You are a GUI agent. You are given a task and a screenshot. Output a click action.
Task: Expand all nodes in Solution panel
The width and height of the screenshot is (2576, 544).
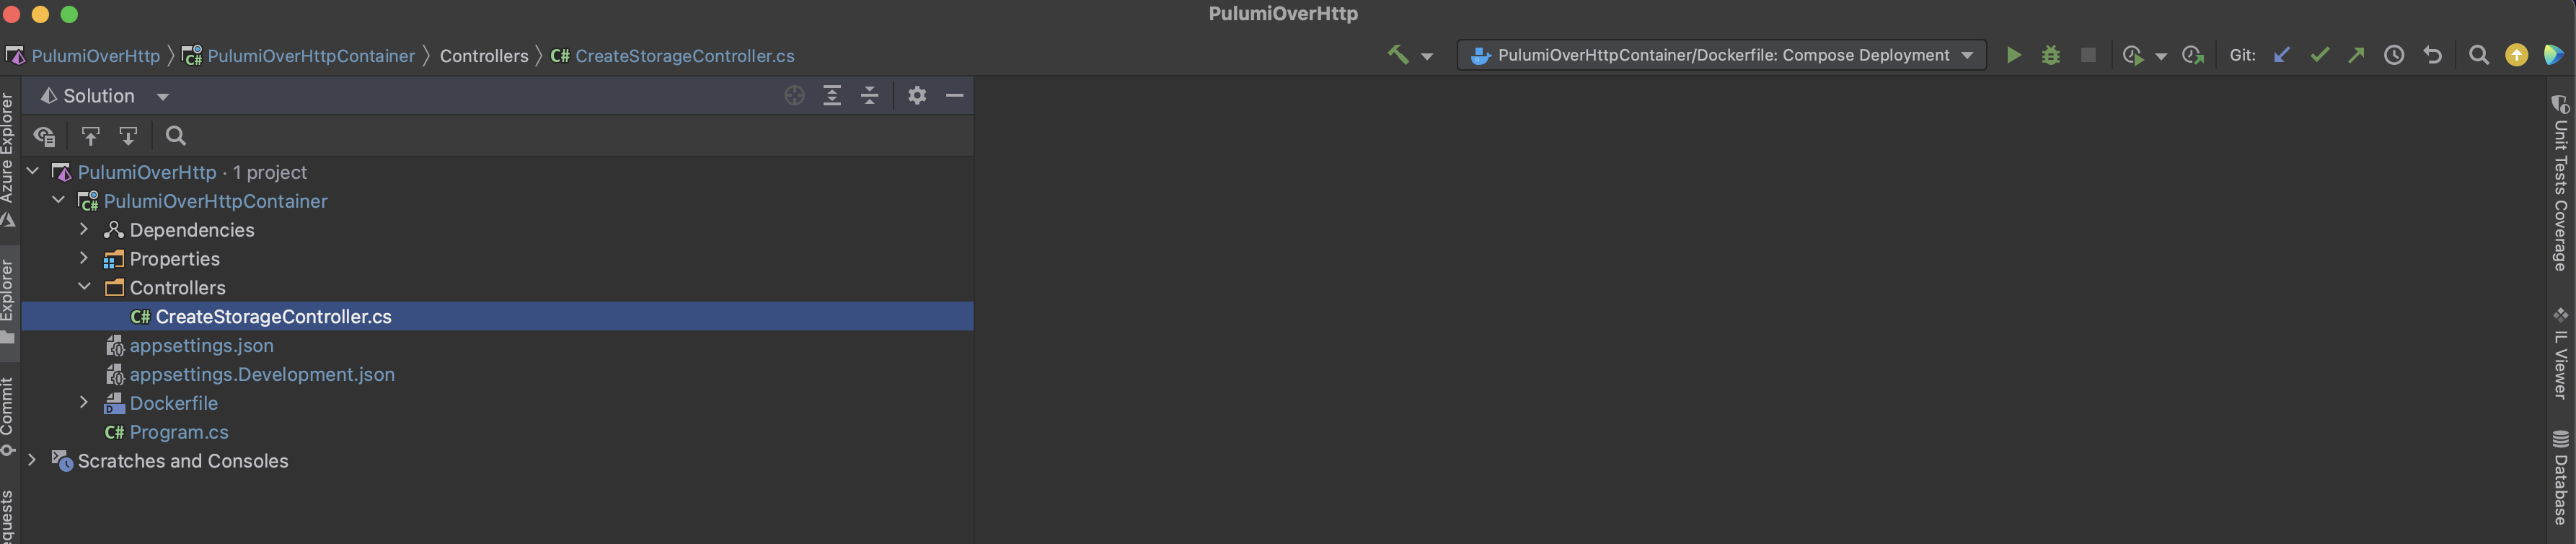coord(832,95)
